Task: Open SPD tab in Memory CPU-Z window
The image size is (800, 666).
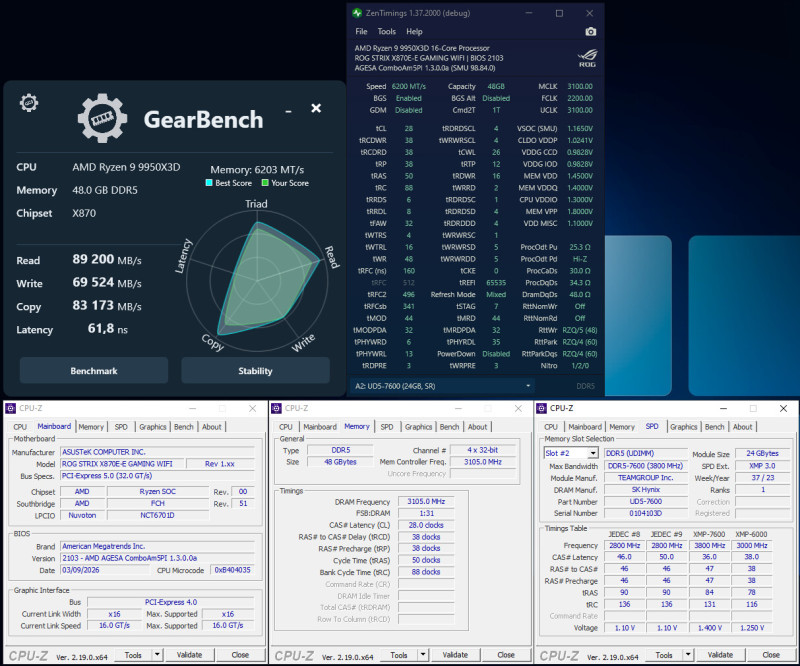Action: click(387, 427)
